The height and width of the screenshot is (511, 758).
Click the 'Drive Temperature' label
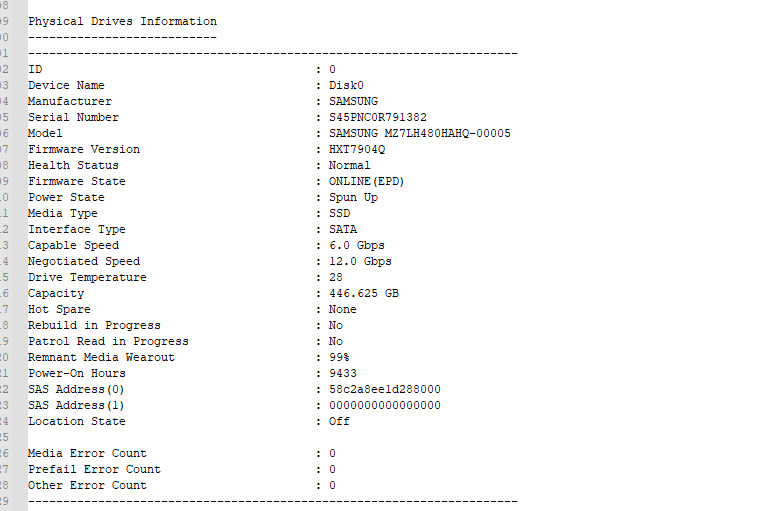87,277
